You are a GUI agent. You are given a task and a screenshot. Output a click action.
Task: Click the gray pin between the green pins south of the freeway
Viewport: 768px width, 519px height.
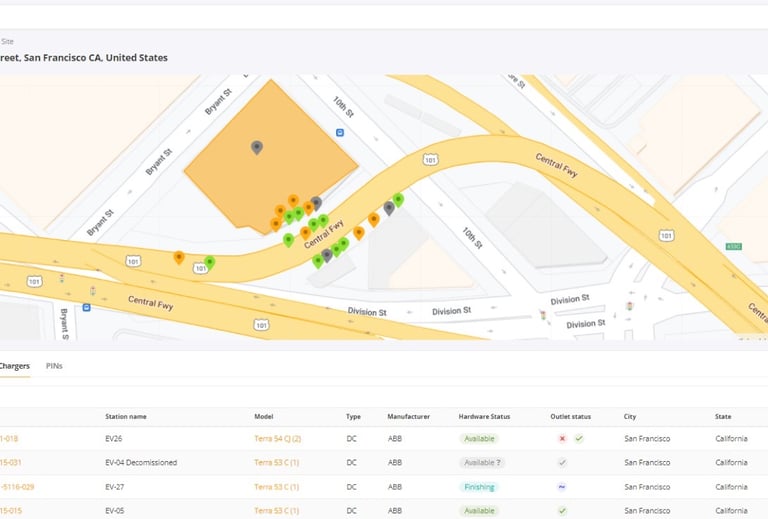[x=327, y=255]
